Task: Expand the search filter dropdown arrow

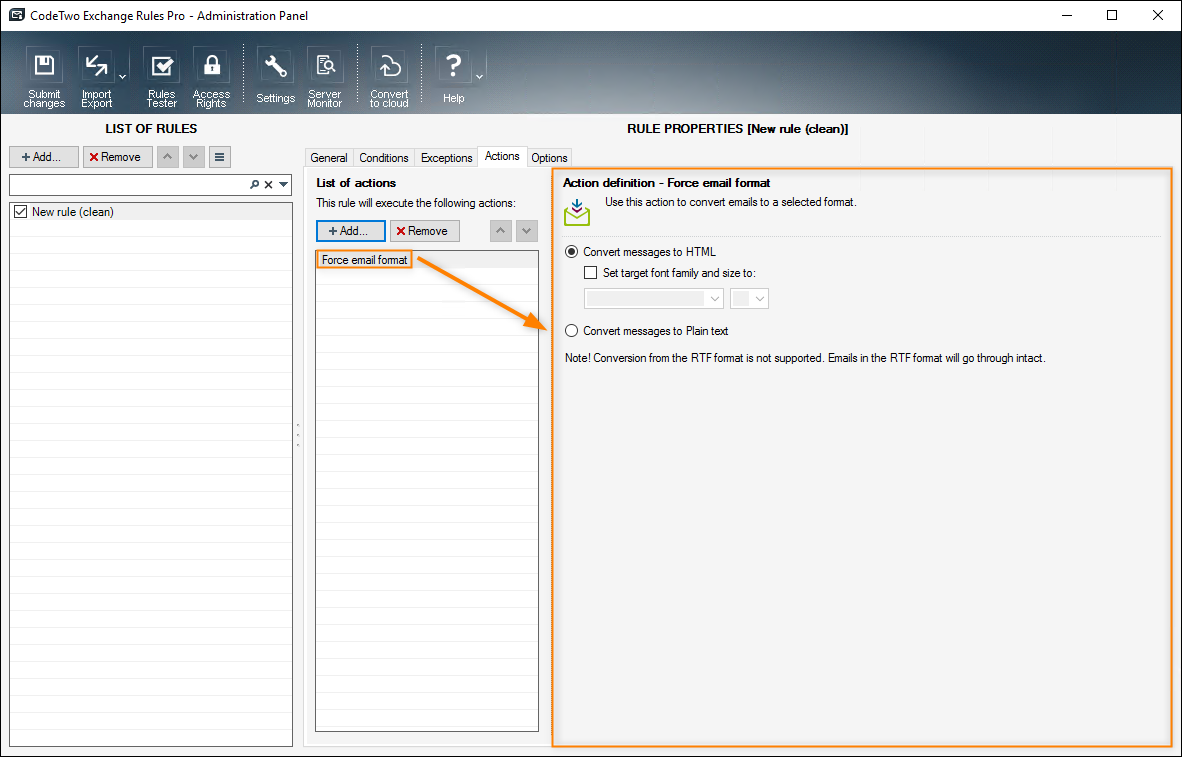Action: coord(283,185)
